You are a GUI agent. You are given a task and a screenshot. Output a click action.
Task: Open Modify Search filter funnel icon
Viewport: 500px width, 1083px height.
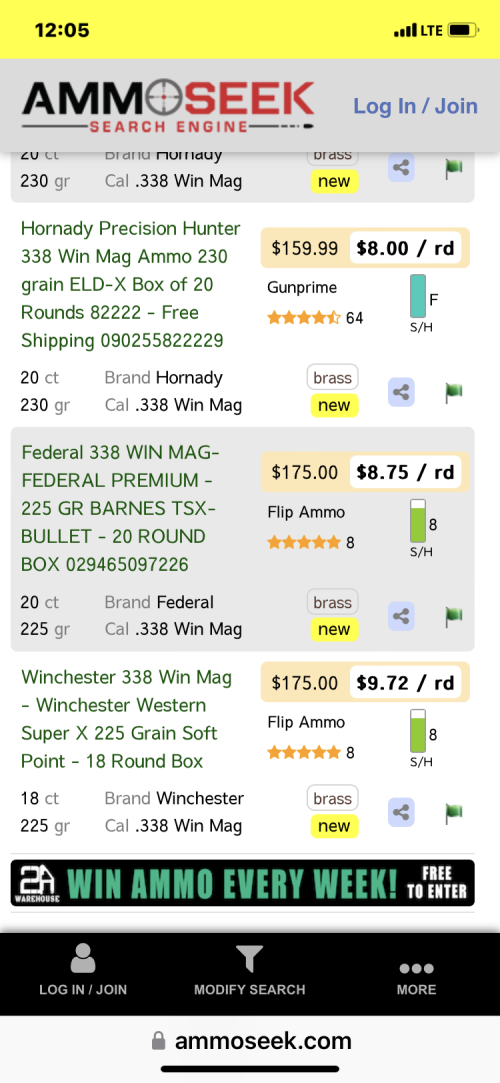point(249,959)
